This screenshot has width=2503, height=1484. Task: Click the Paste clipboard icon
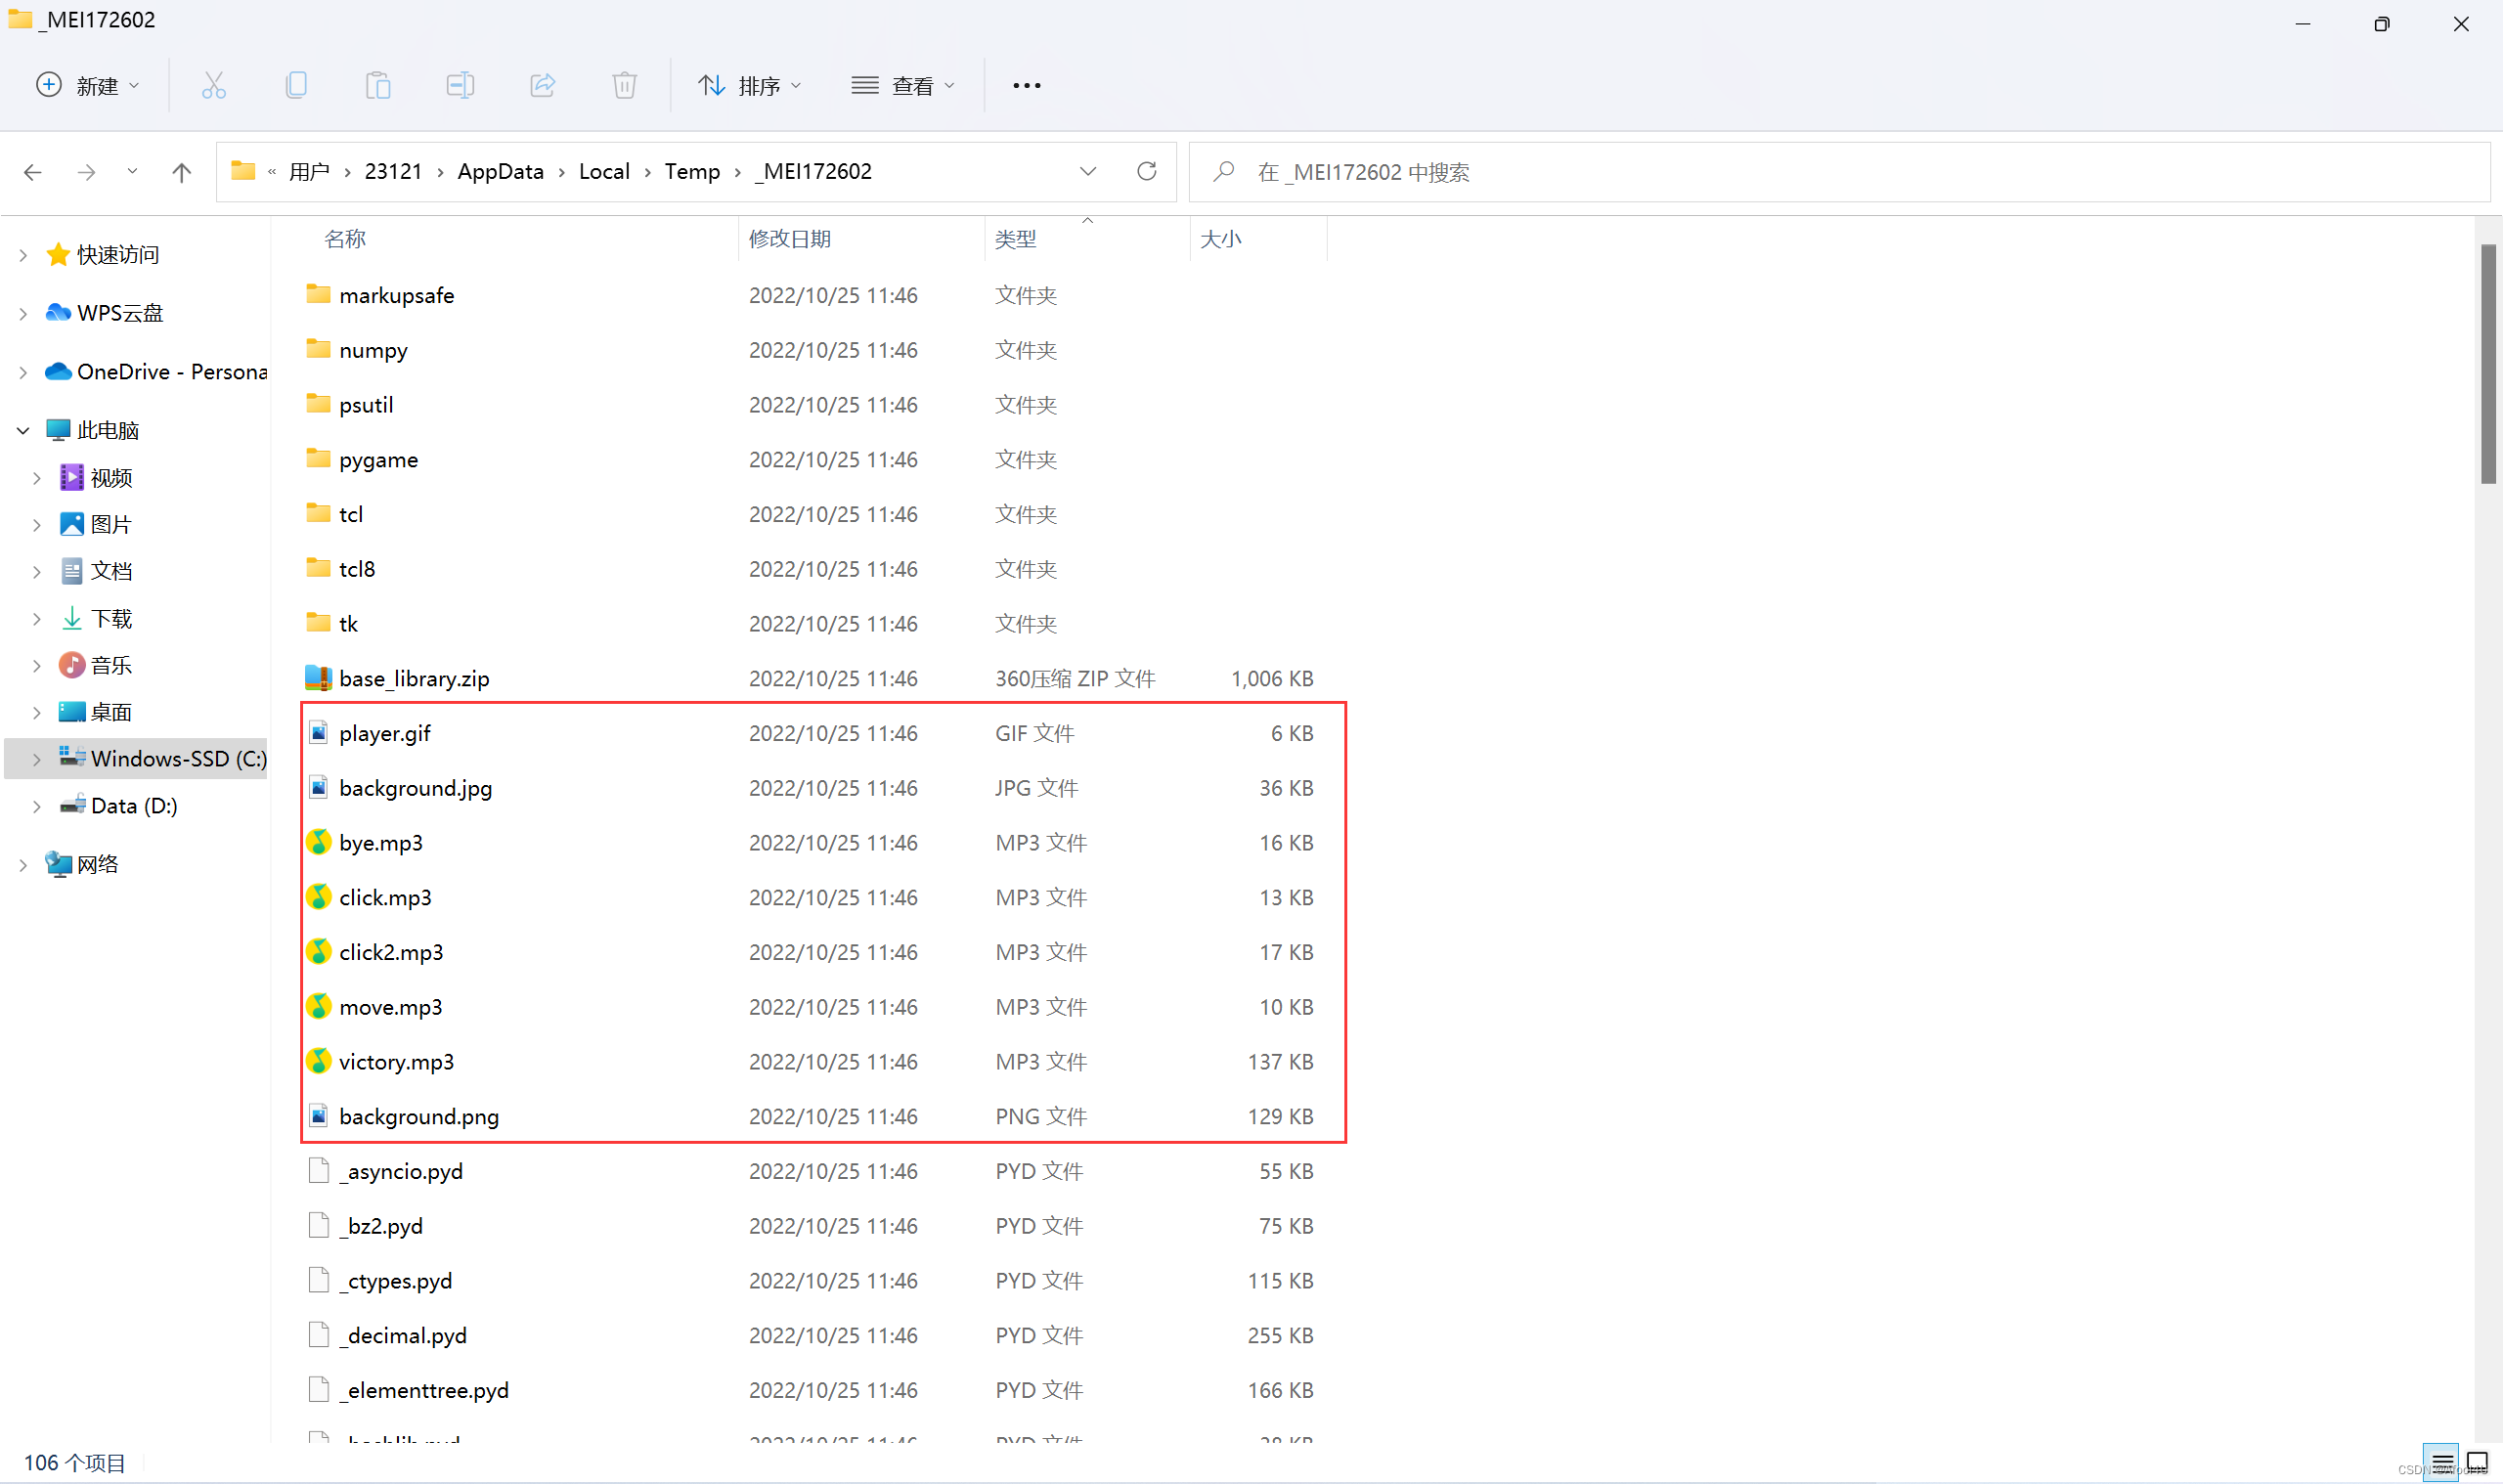[378, 86]
